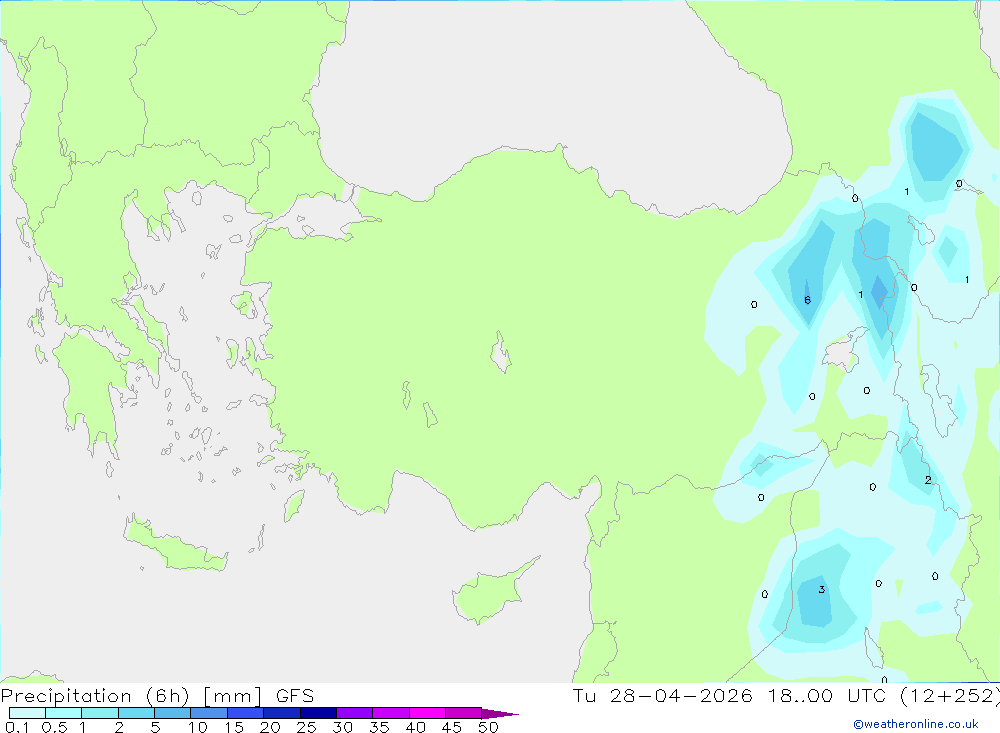Click legend label '0.1'
This screenshot has width=1000, height=733.
point(17,727)
